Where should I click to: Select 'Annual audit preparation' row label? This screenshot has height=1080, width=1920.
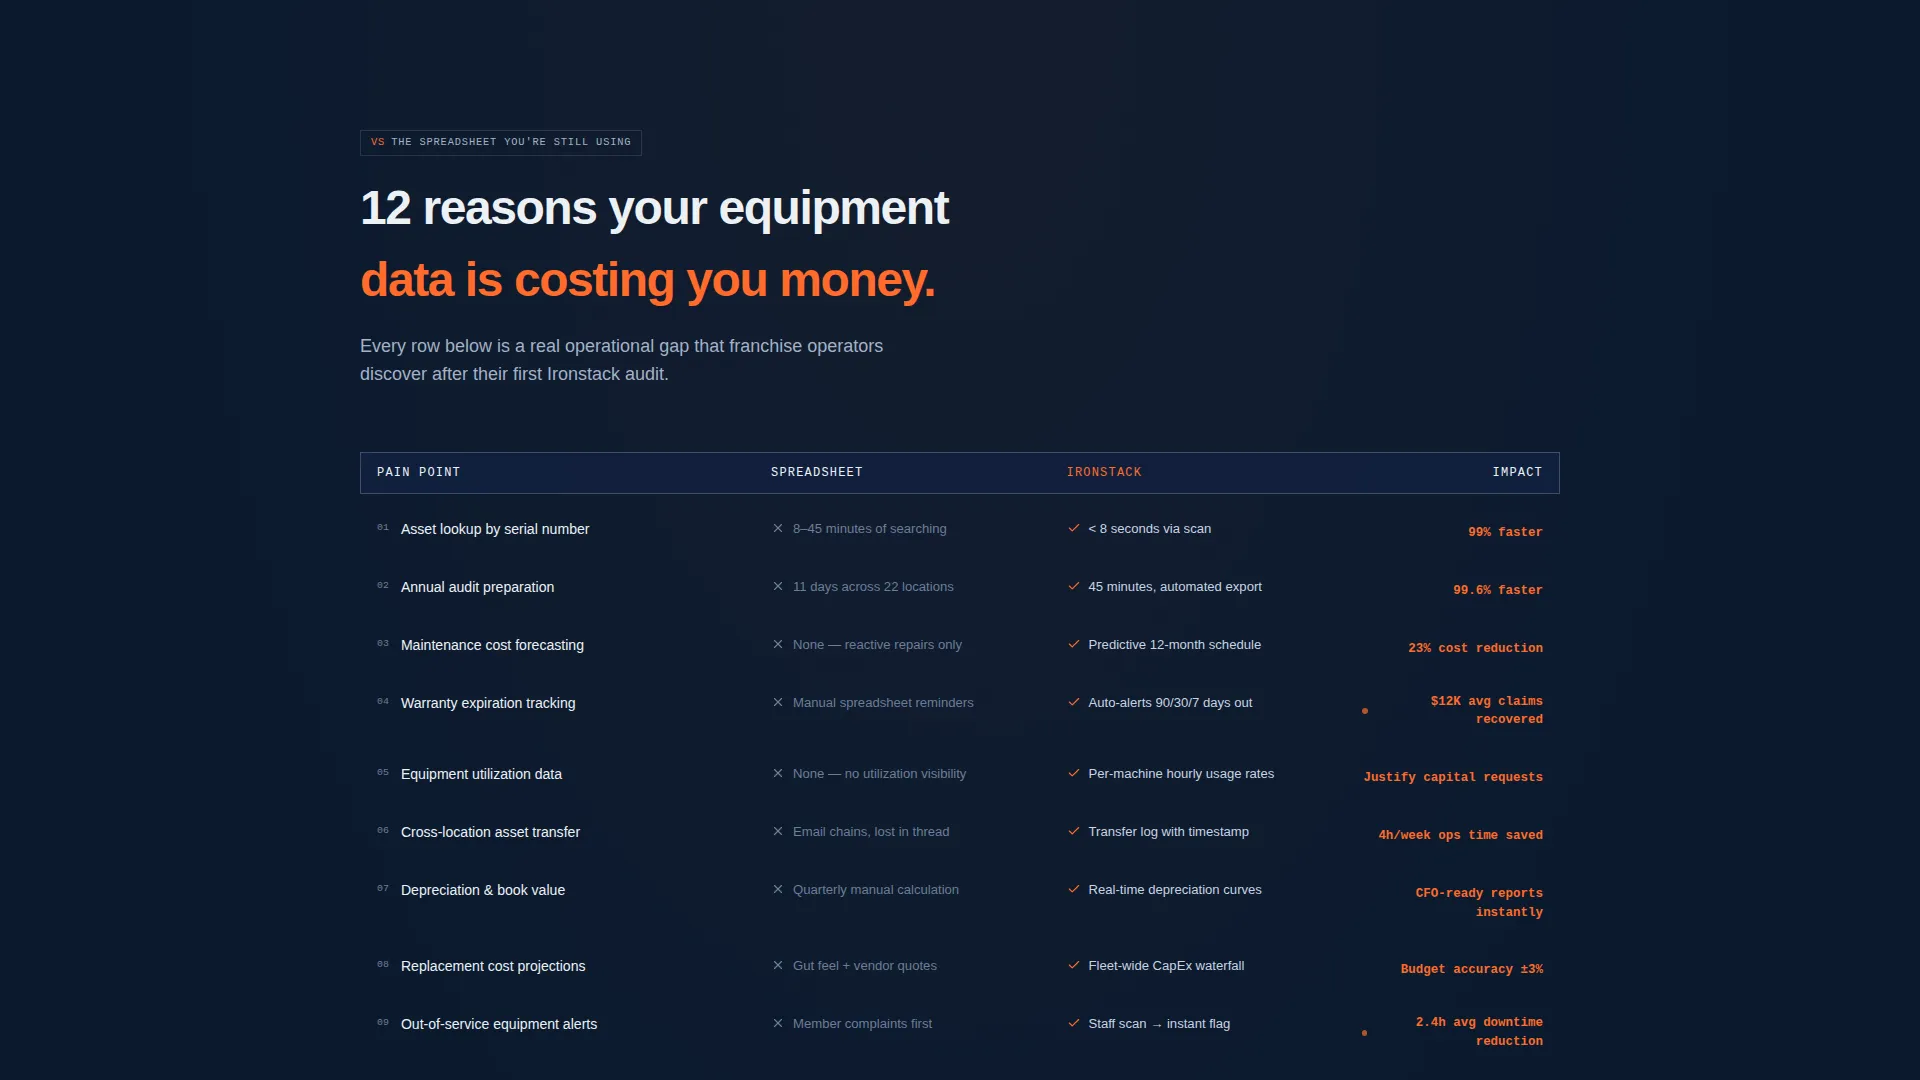pos(477,587)
